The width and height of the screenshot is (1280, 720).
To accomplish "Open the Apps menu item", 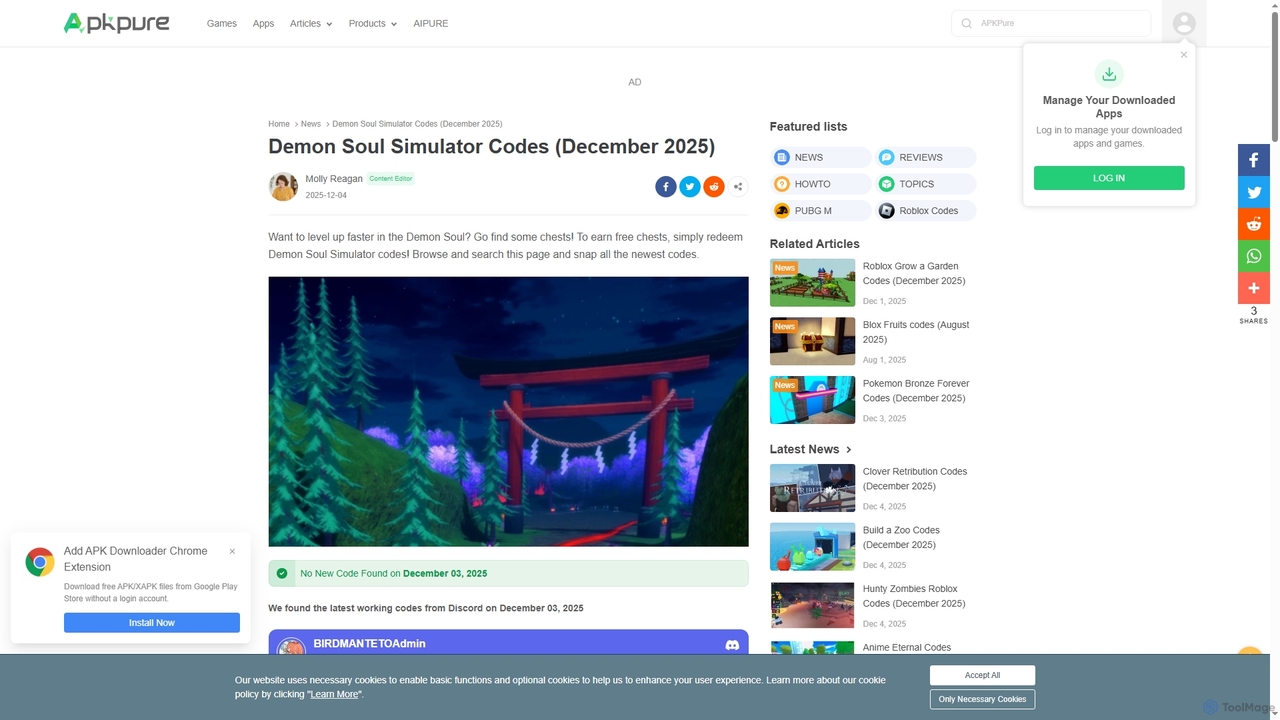I will pos(263,23).
